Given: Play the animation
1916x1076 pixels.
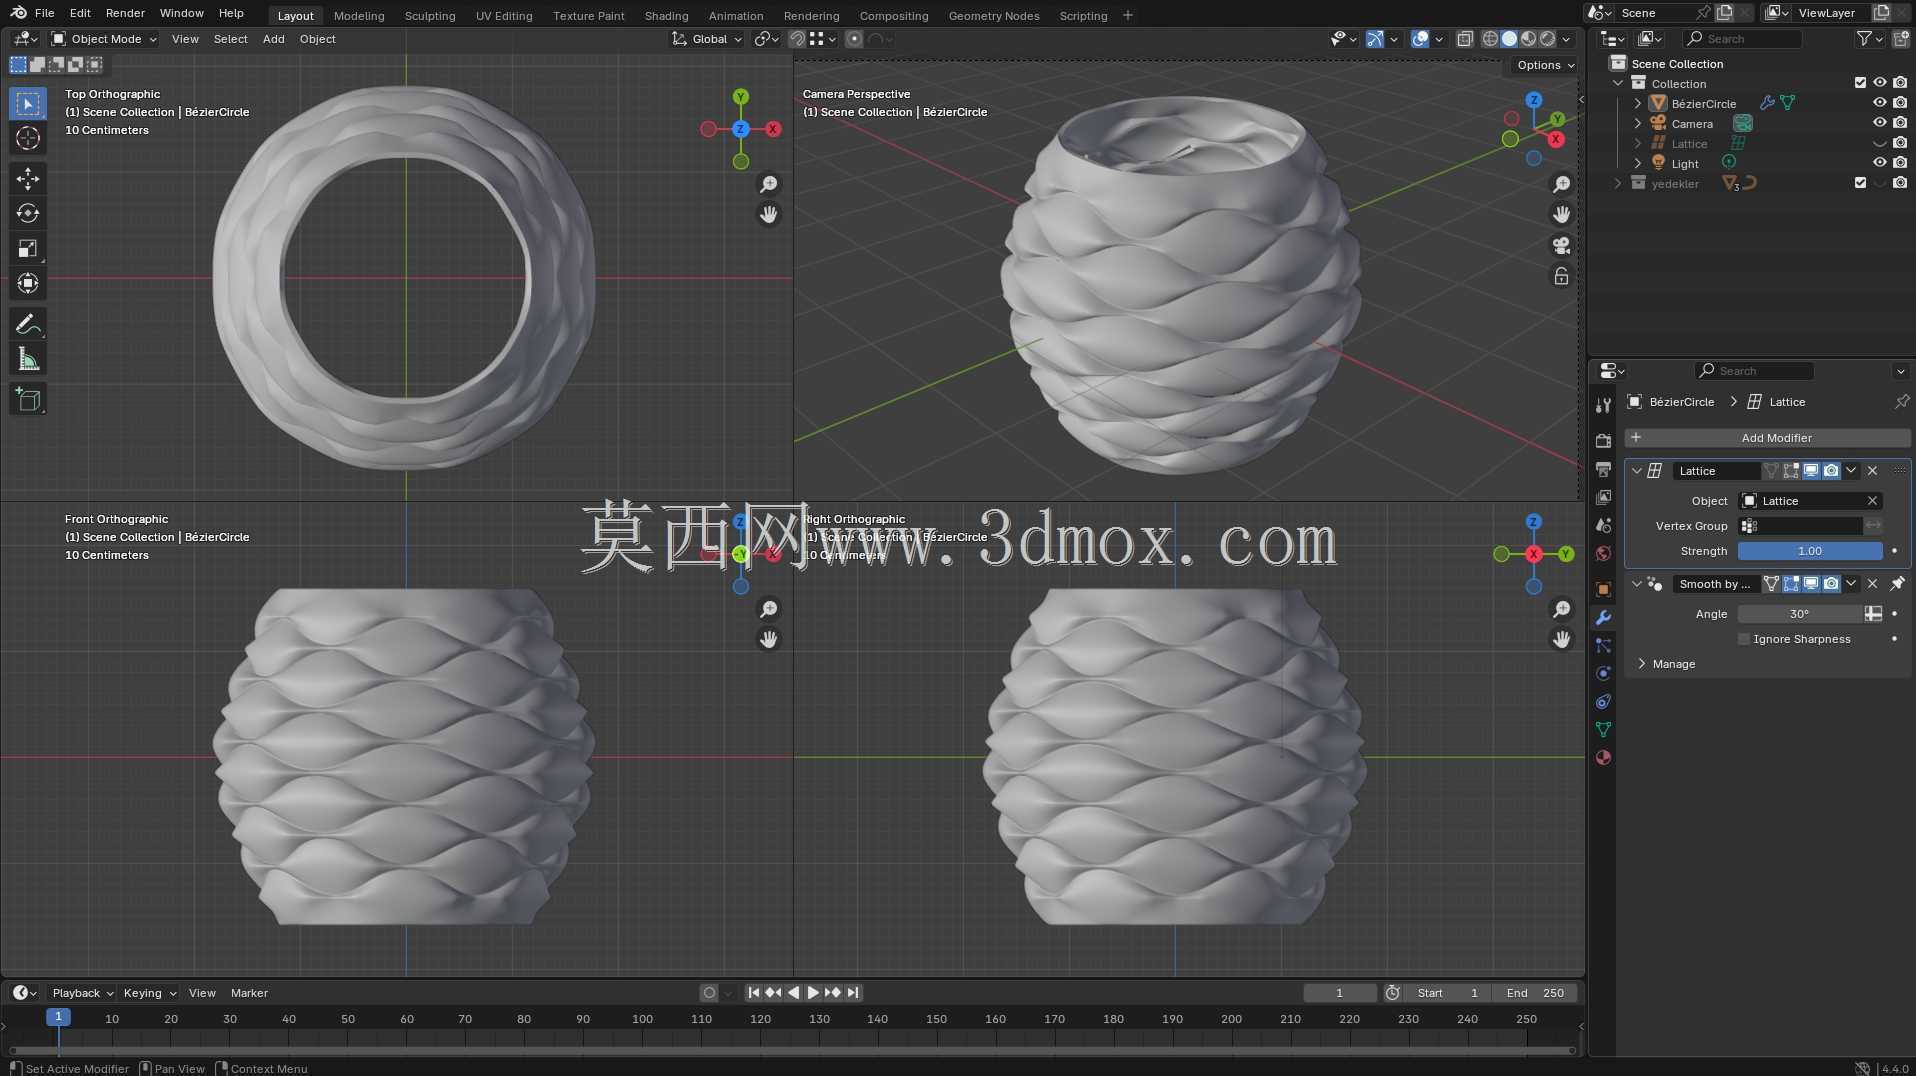Looking at the screenshot, I should pyautogui.click(x=813, y=993).
